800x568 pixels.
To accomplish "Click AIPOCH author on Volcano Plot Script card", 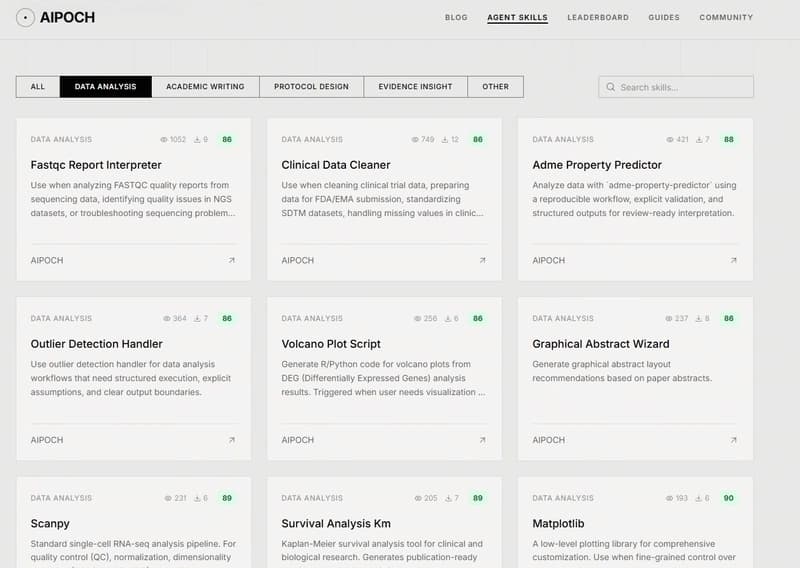I will point(297,440).
